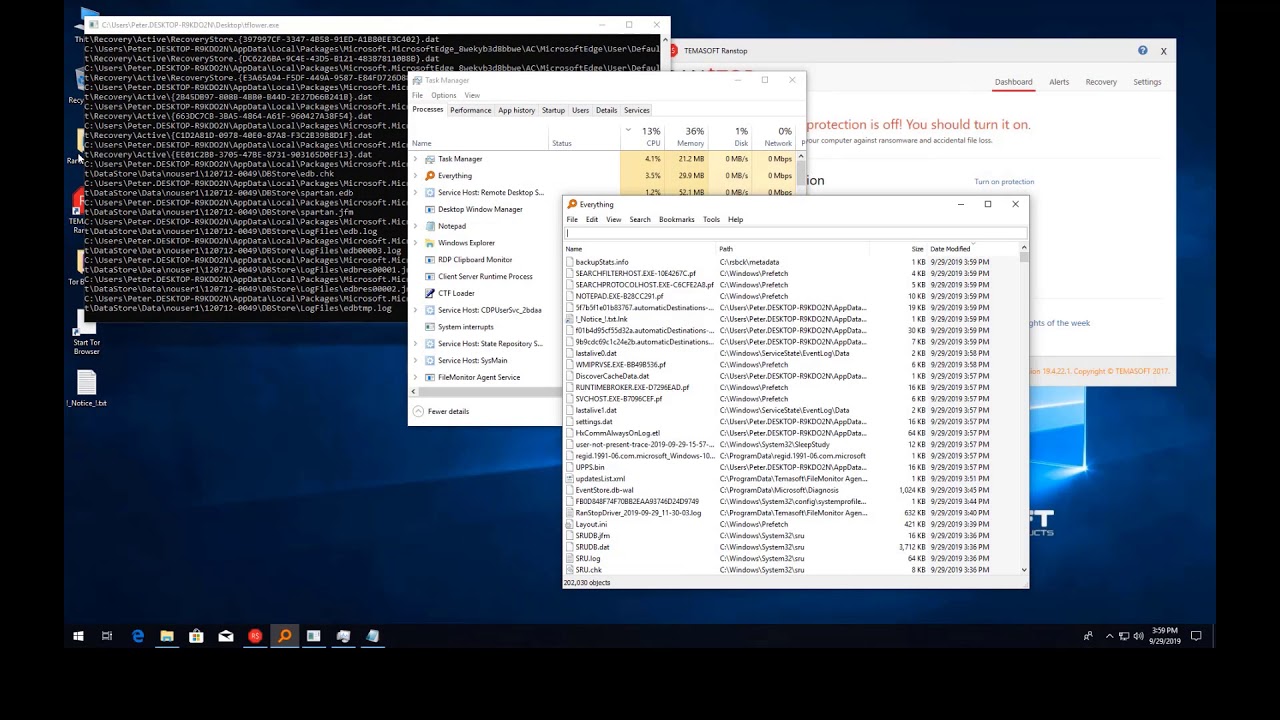Click the Everything process magnifier icon in Task Manager
The height and width of the screenshot is (720, 1280).
click(430, 176)
